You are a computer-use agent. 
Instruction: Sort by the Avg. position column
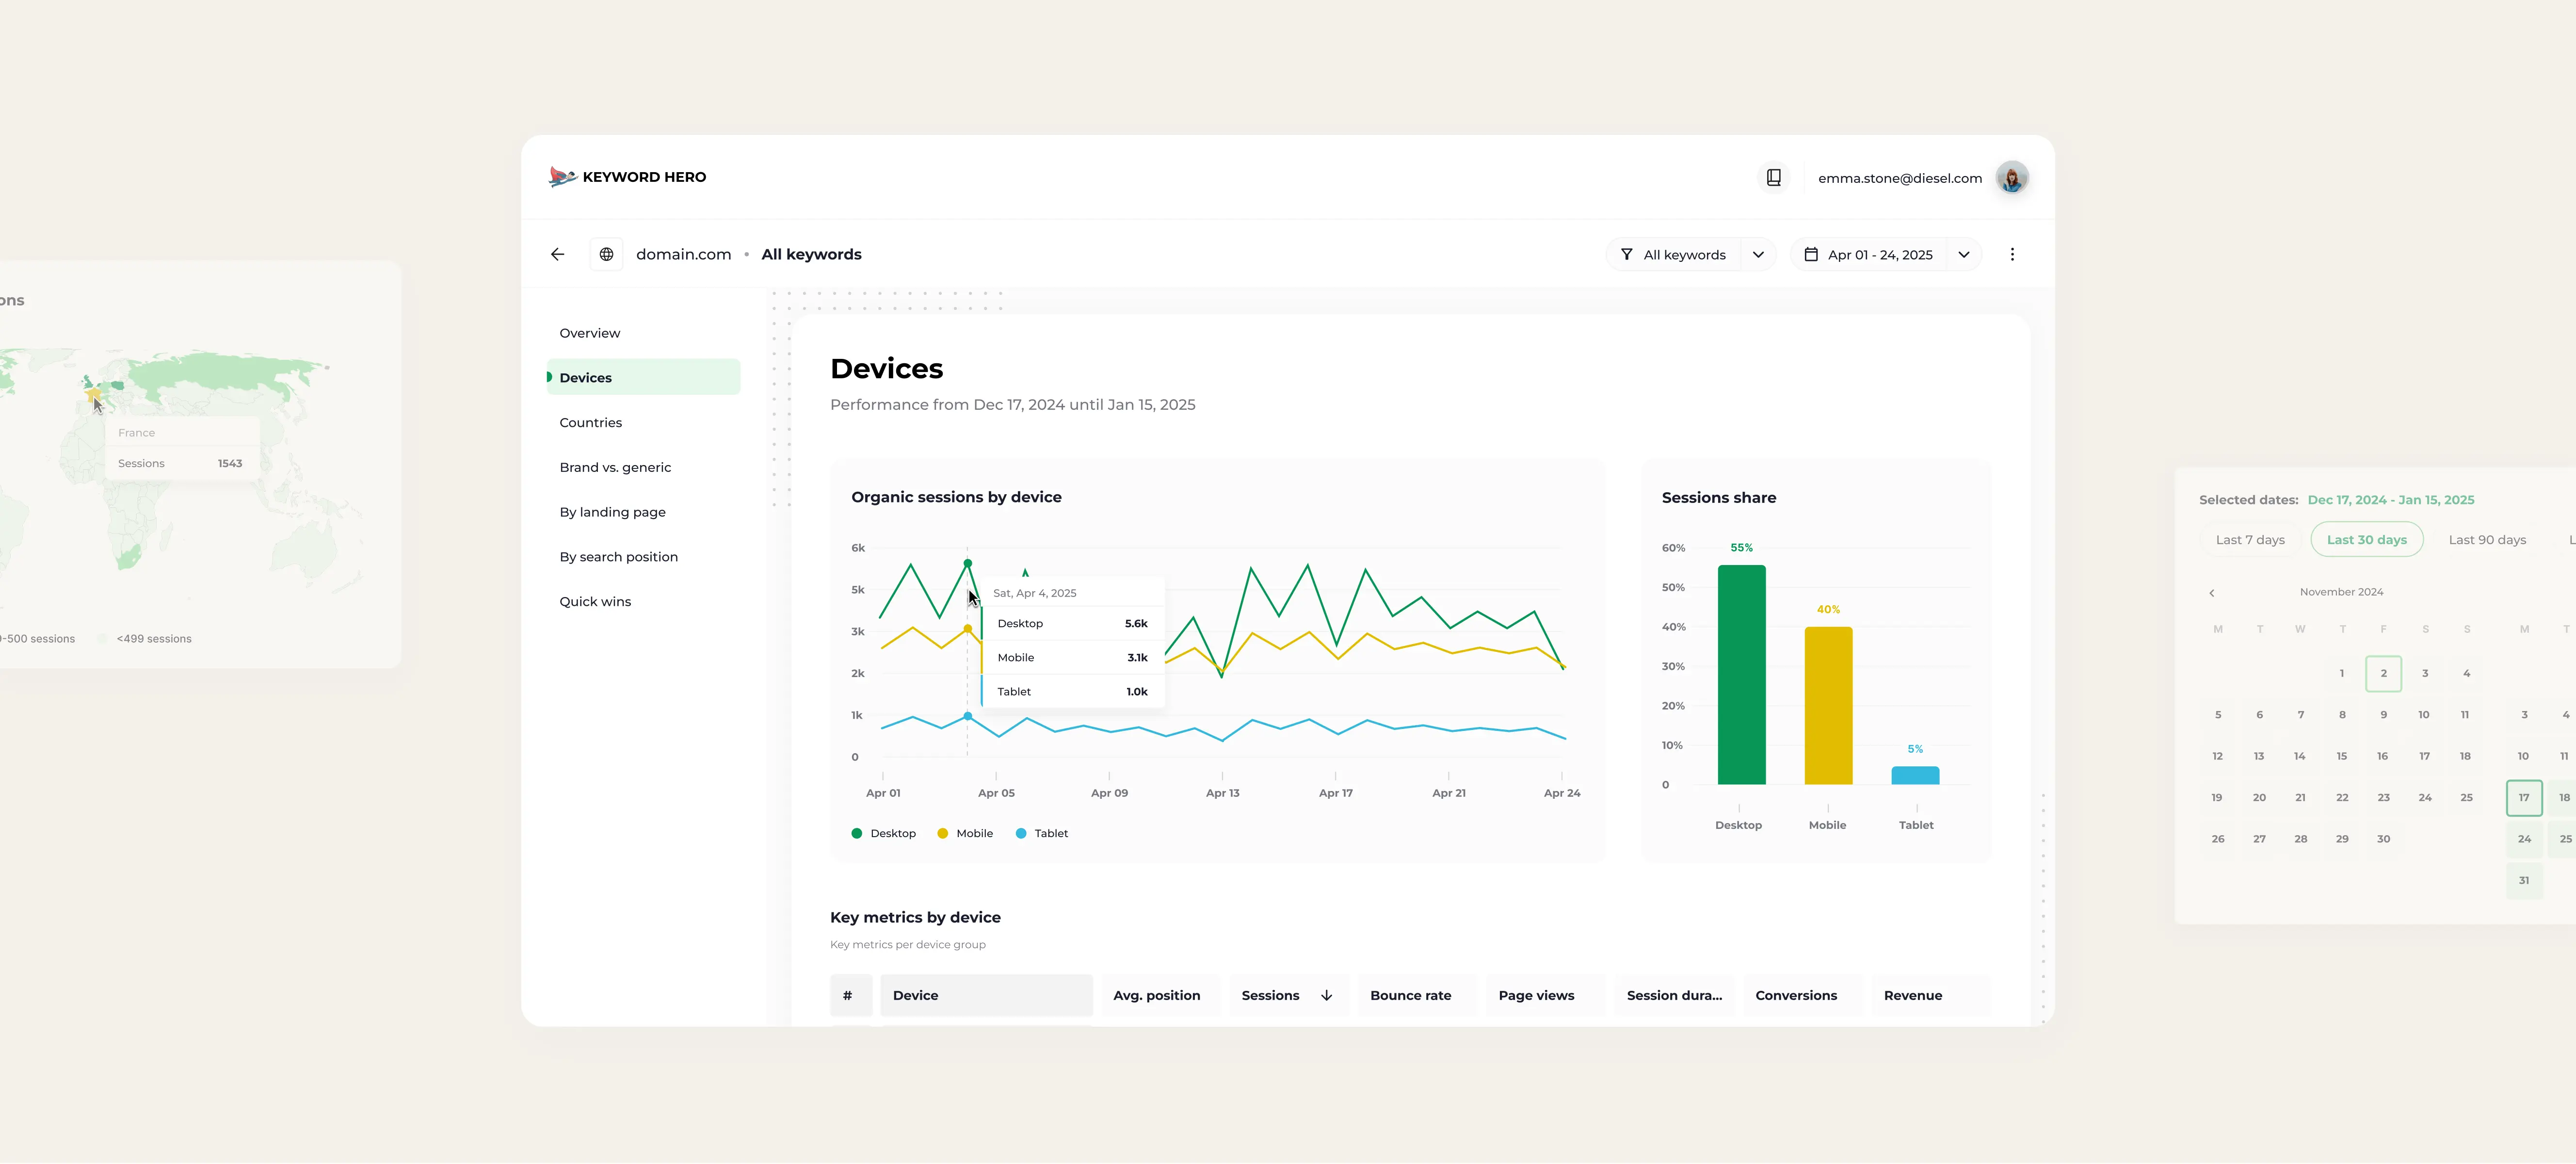point(1159,995)
